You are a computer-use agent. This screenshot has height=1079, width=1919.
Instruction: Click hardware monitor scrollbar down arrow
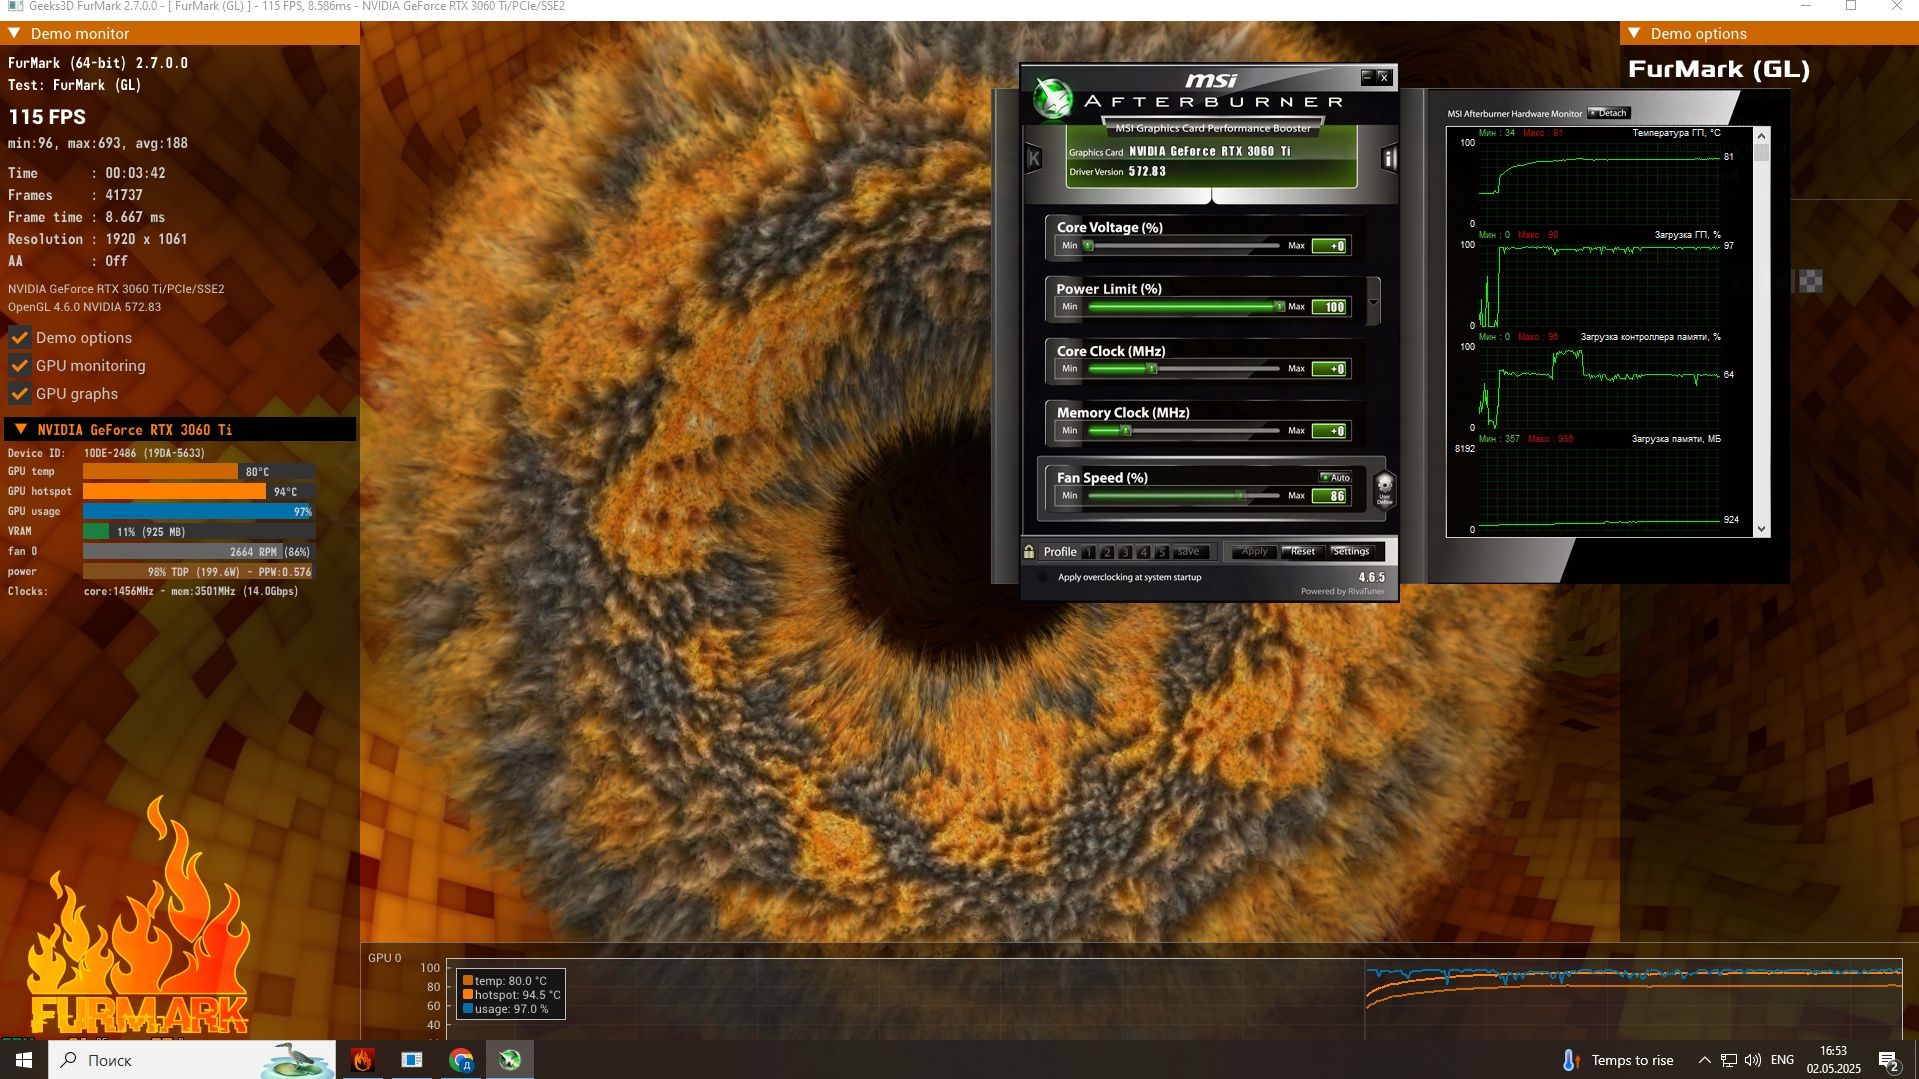coord(1761,529)
